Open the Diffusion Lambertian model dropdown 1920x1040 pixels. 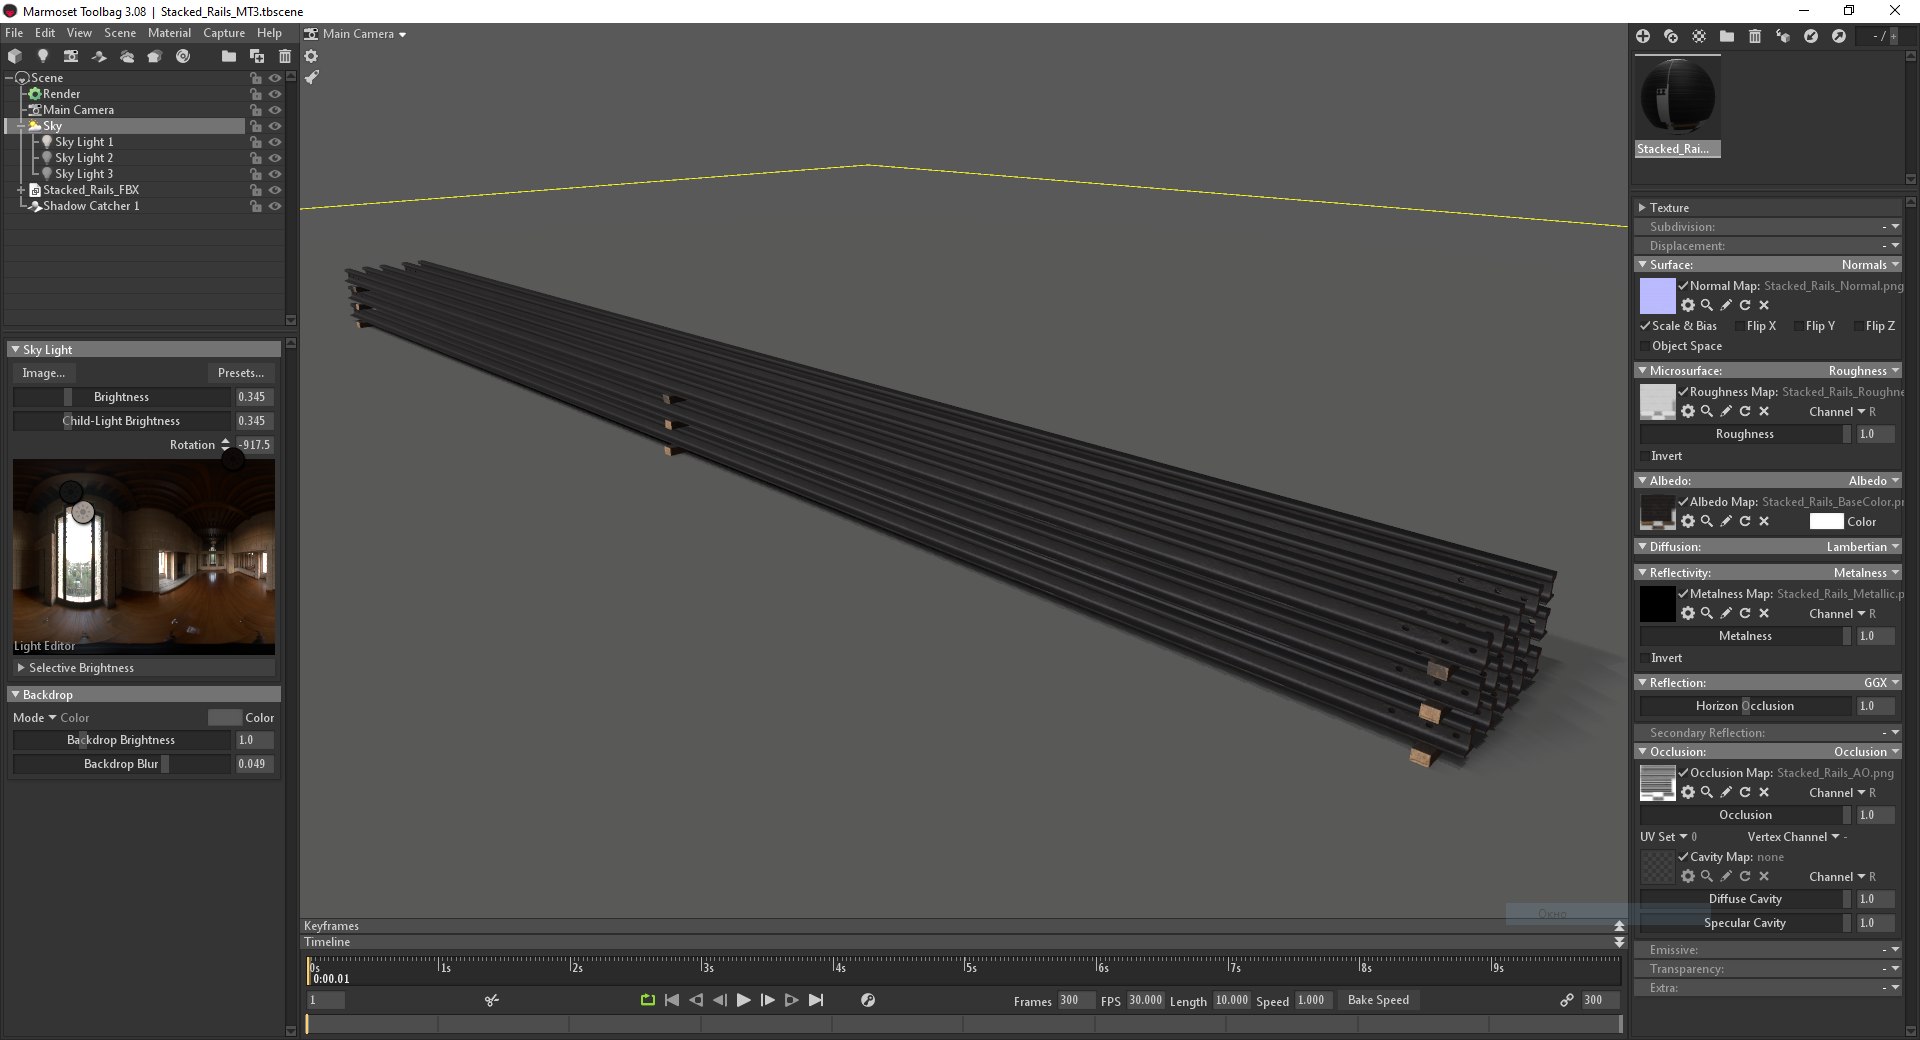(1863, 547)
